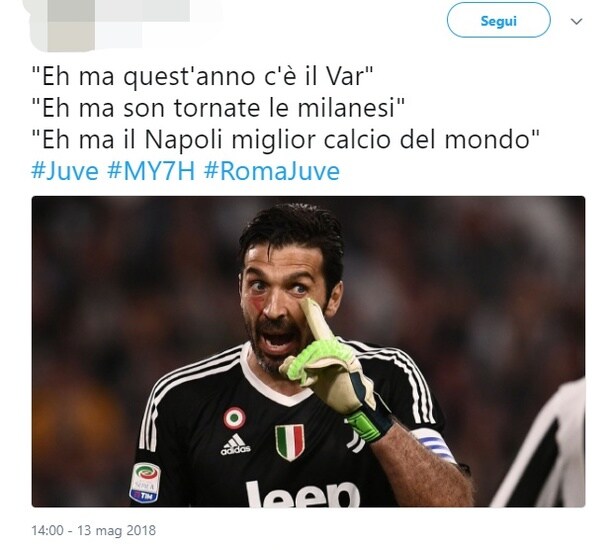The image size is (613, 550).
Task: Select the "Napoli miglior calcio del mondo" line
Action: (285, 139)
